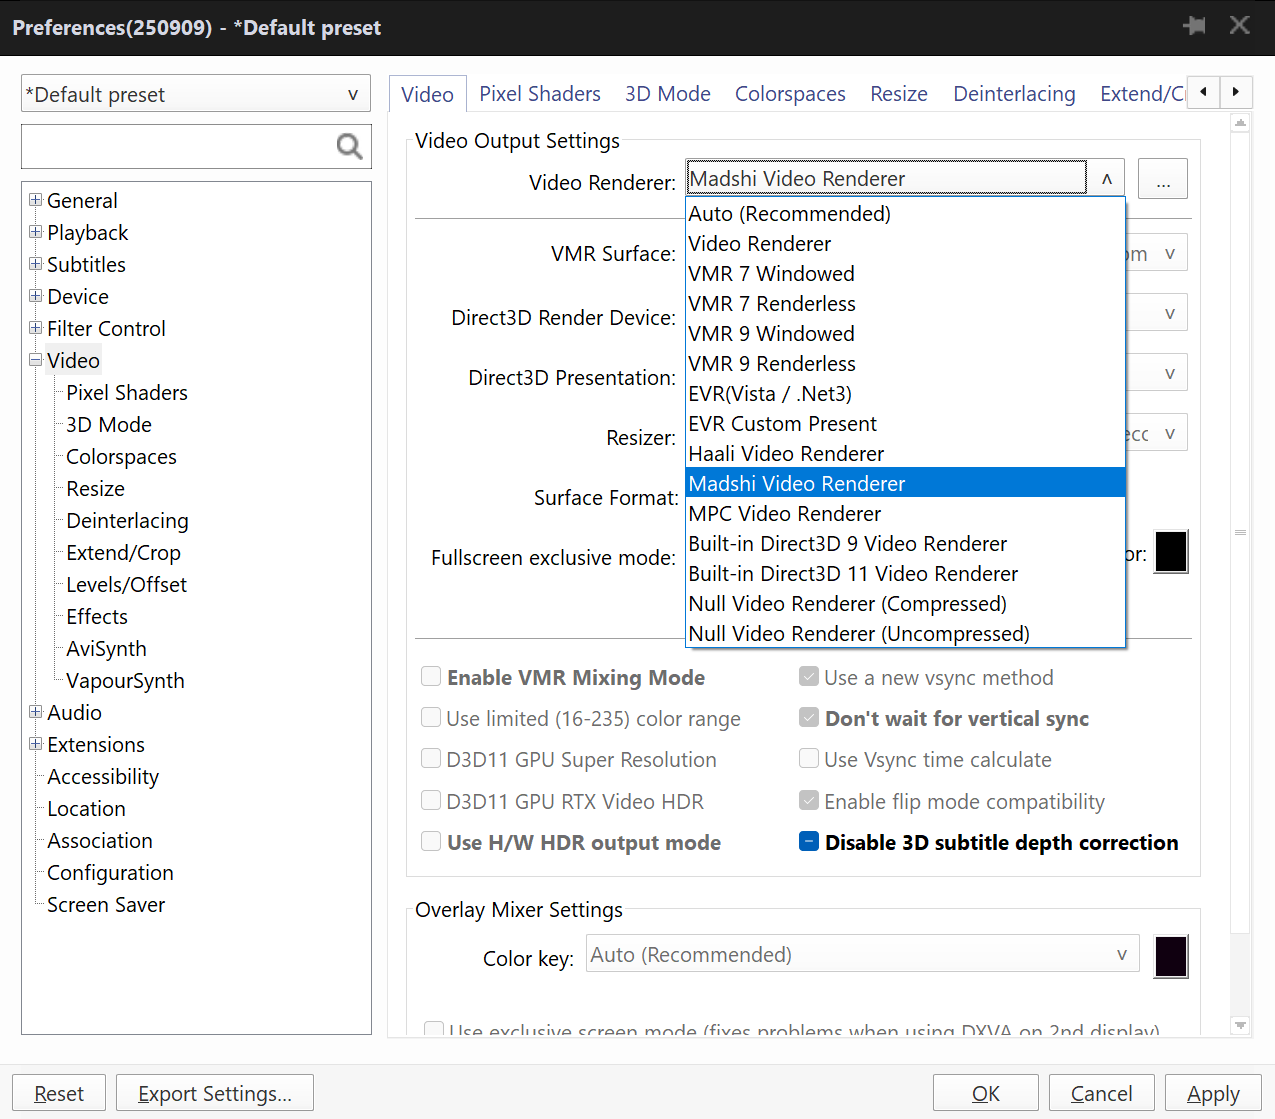
Task: Expand the Subtitles tree node
Action: coord(36,264)
